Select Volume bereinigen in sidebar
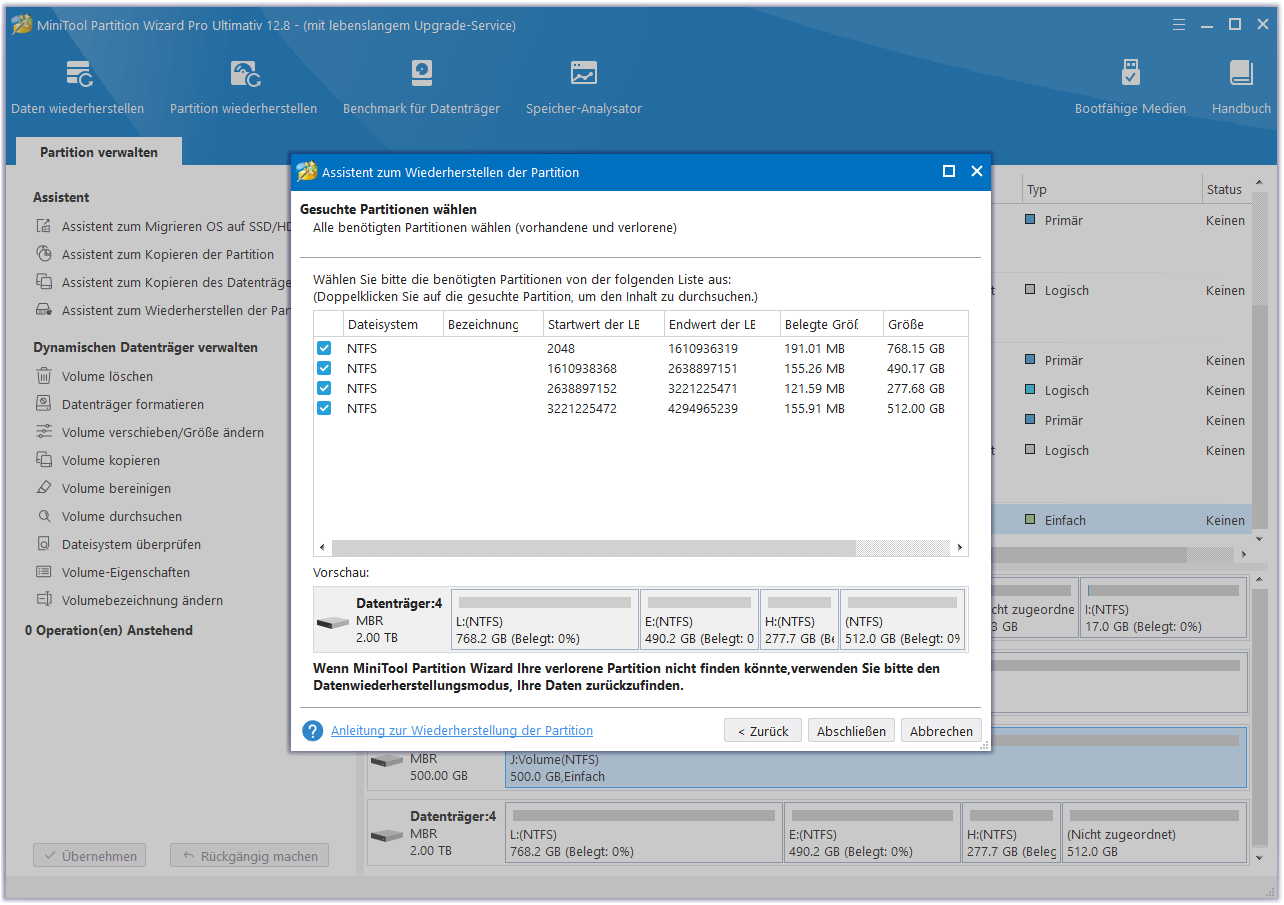Image resolution: width=1284 pixels, height=905 pixels. pyautogui.click(x=116, y=489)
